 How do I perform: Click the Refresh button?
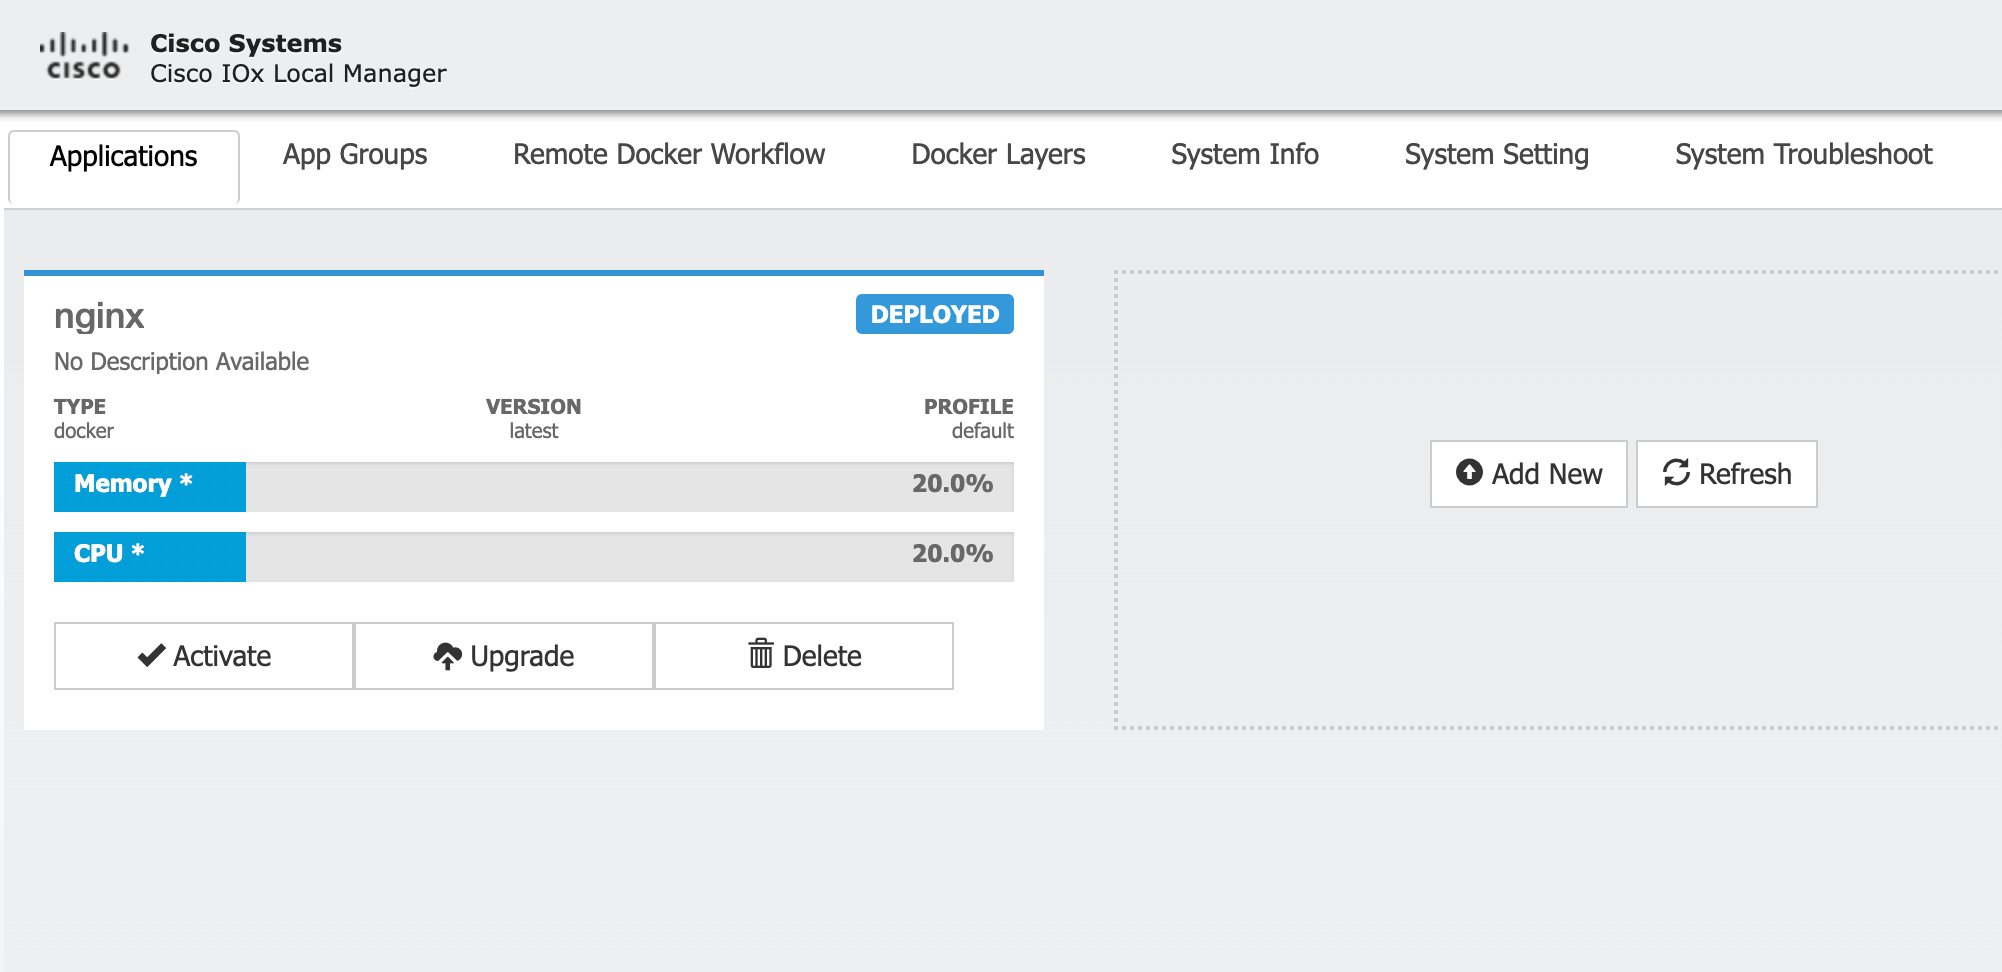coord(1726,473)
